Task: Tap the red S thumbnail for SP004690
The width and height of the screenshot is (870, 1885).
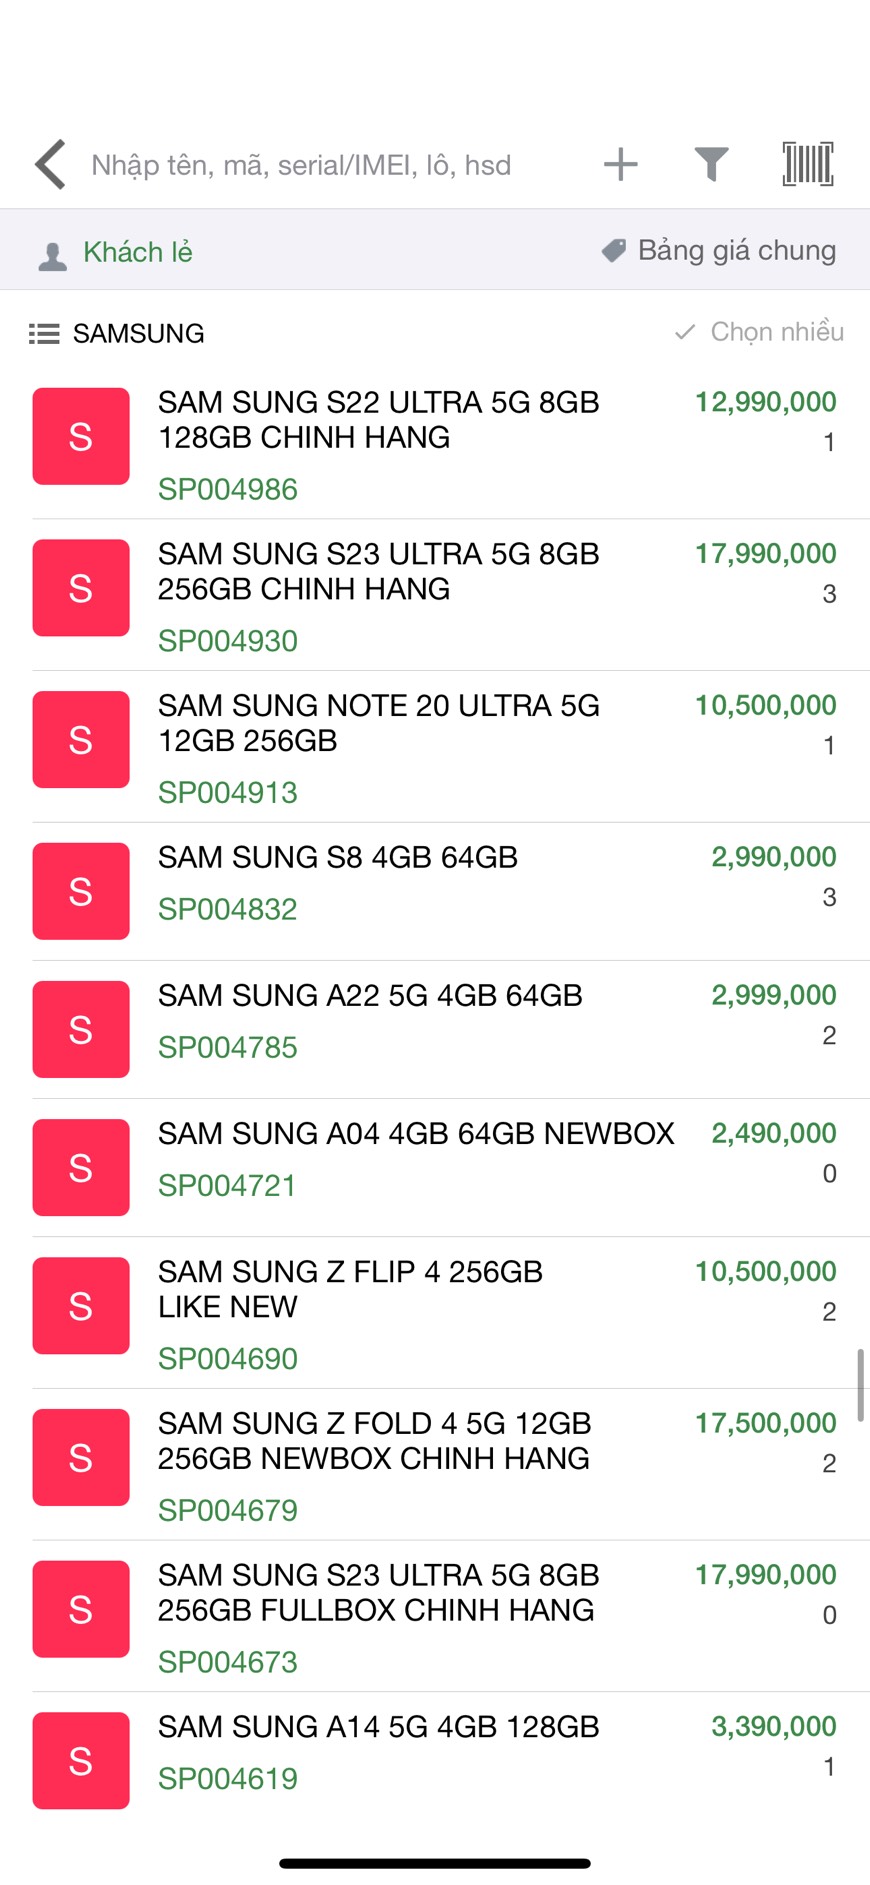Action: pyautogui.click(x=81, y=1305)
